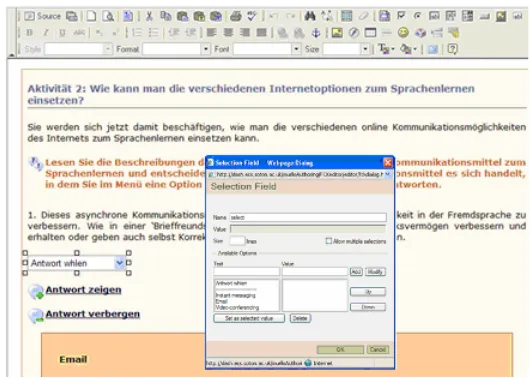The width and height of the screenshot is (530, 378).
Task: Confirm the dialog with OK
Action: [x=340, y=349]
